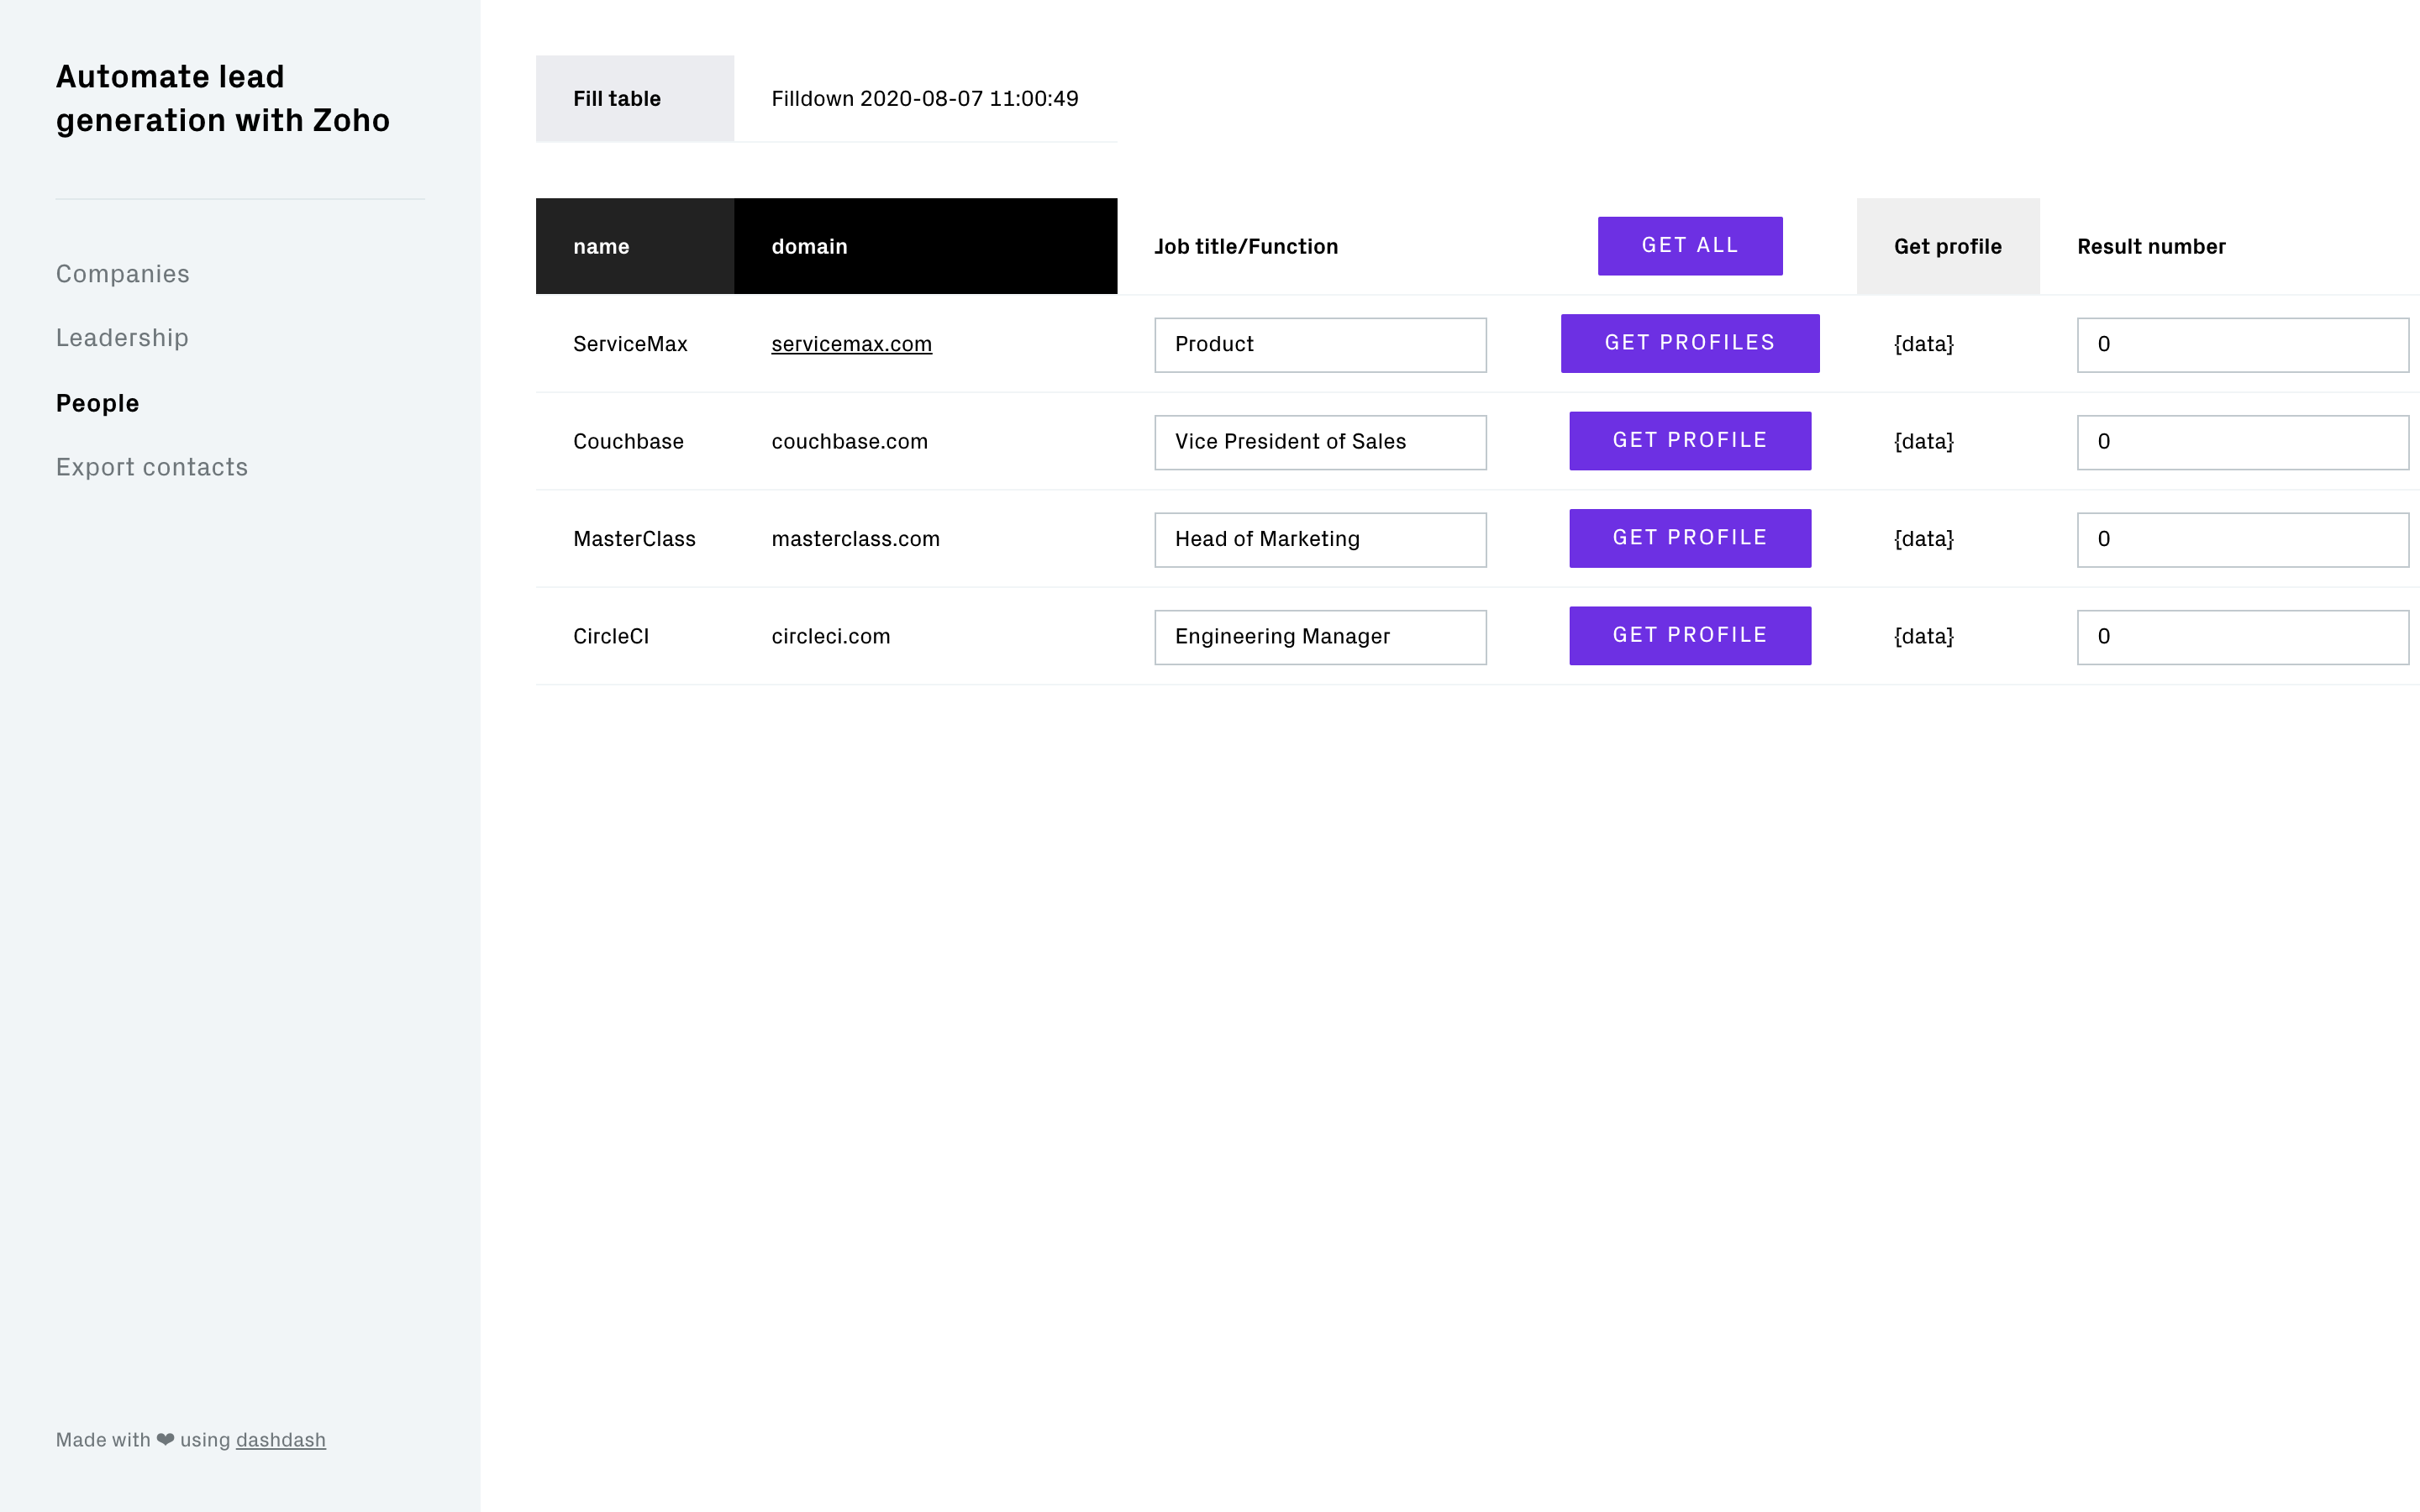Select the MasterClass name cell
Viewport: 2420px width, 1512px height.
coord(634,539)
